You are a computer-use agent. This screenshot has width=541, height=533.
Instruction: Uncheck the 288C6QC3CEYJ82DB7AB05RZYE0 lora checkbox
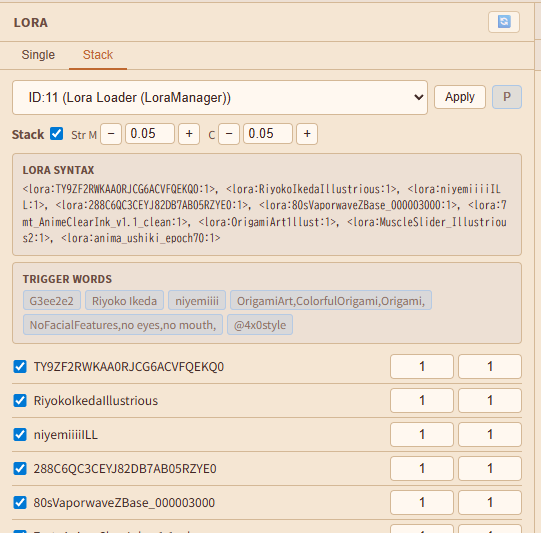click(20, 468)
